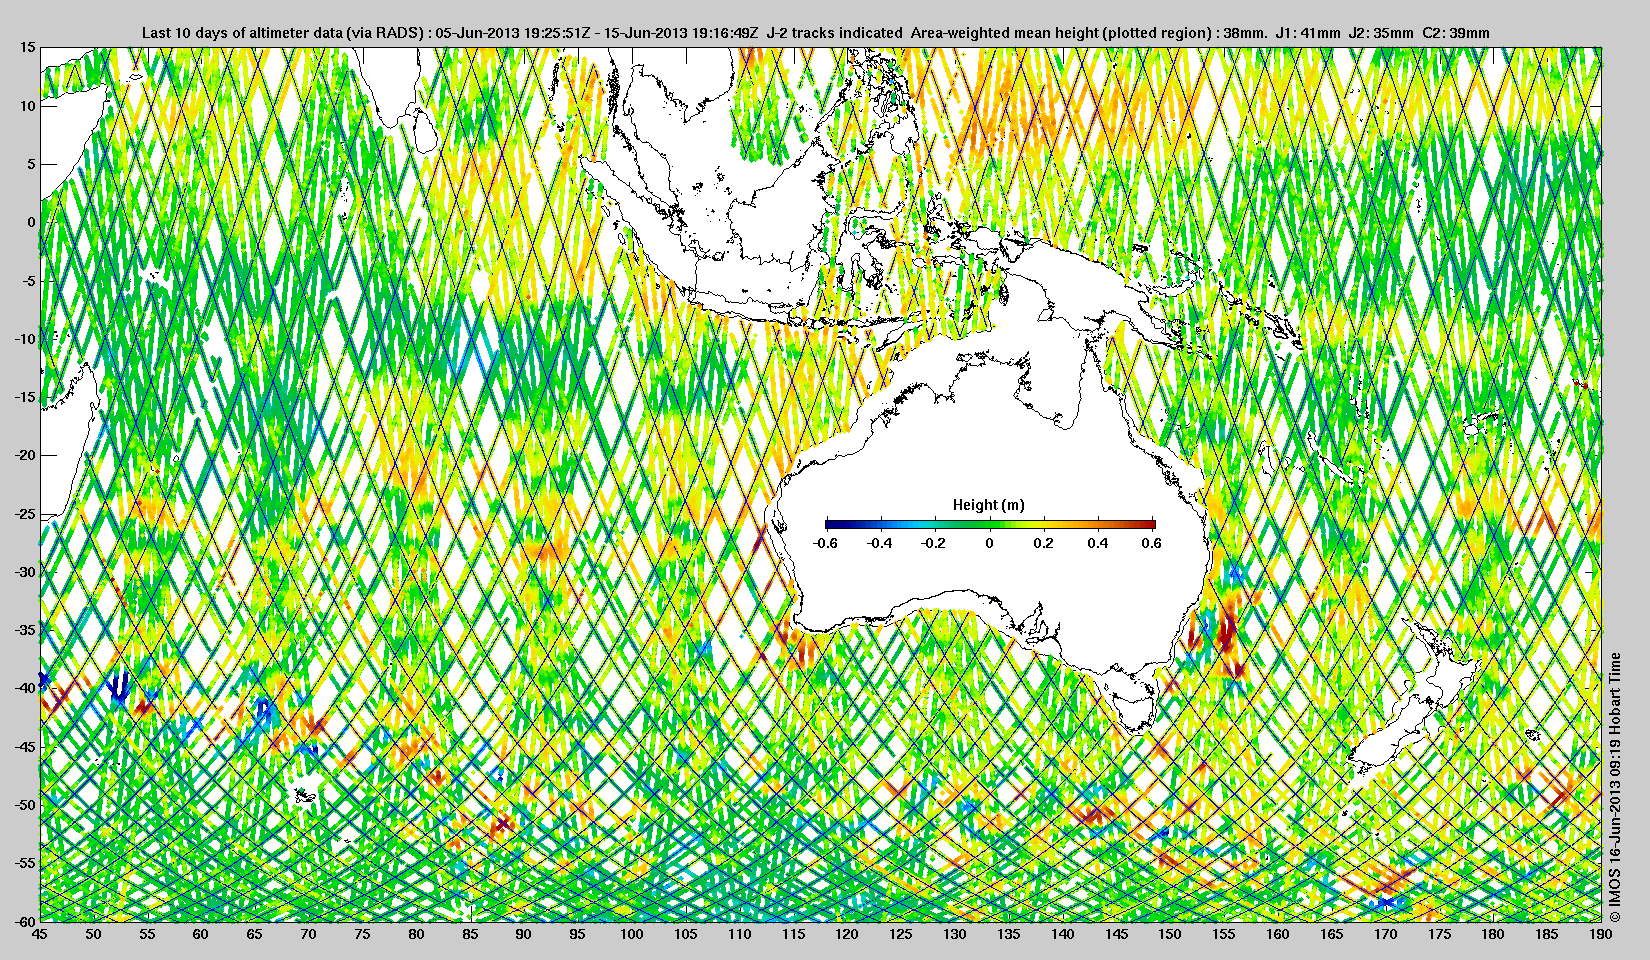Click the colorbar tick label 0.2
This screenshot has height=960, width=1650.
coord(1044,543)
